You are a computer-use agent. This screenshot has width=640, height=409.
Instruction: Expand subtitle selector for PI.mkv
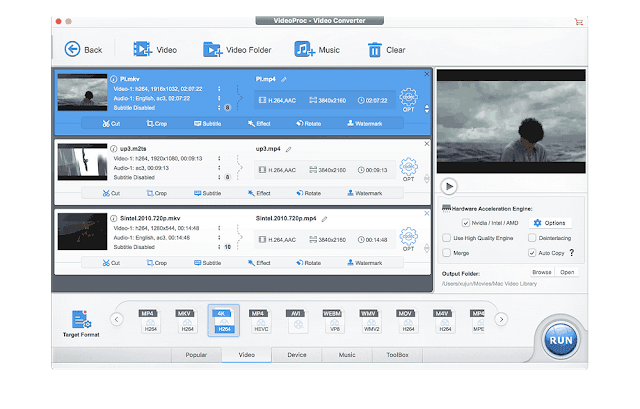coord(219,108)
